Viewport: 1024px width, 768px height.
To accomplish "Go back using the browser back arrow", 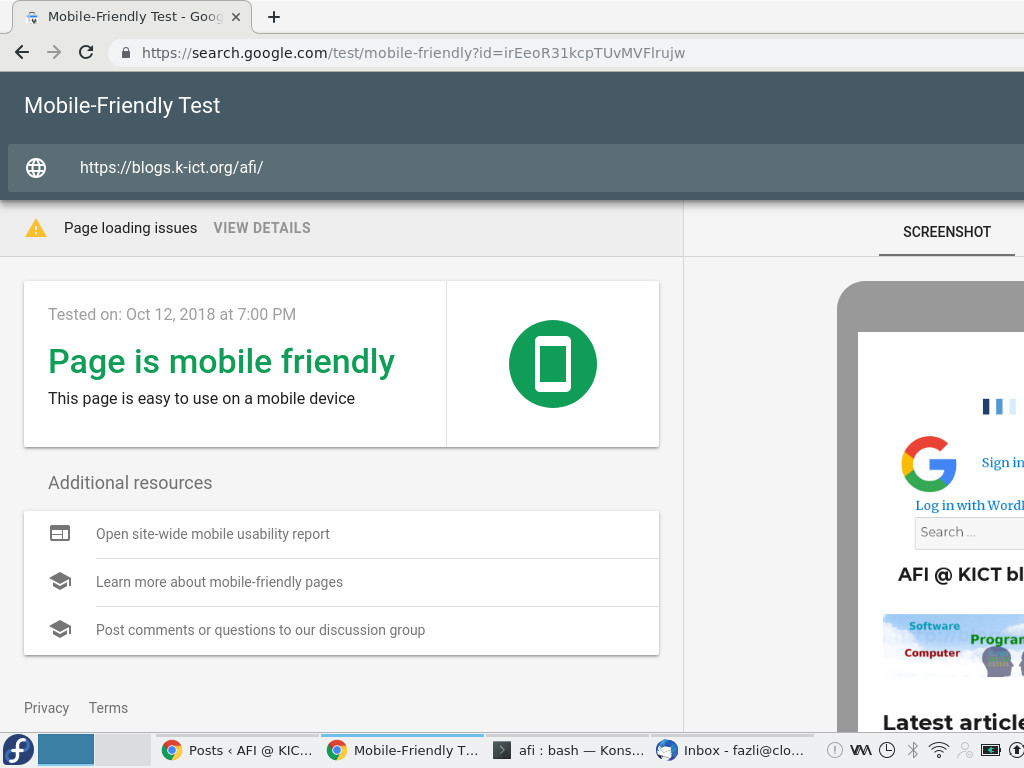I will (22, 52).
